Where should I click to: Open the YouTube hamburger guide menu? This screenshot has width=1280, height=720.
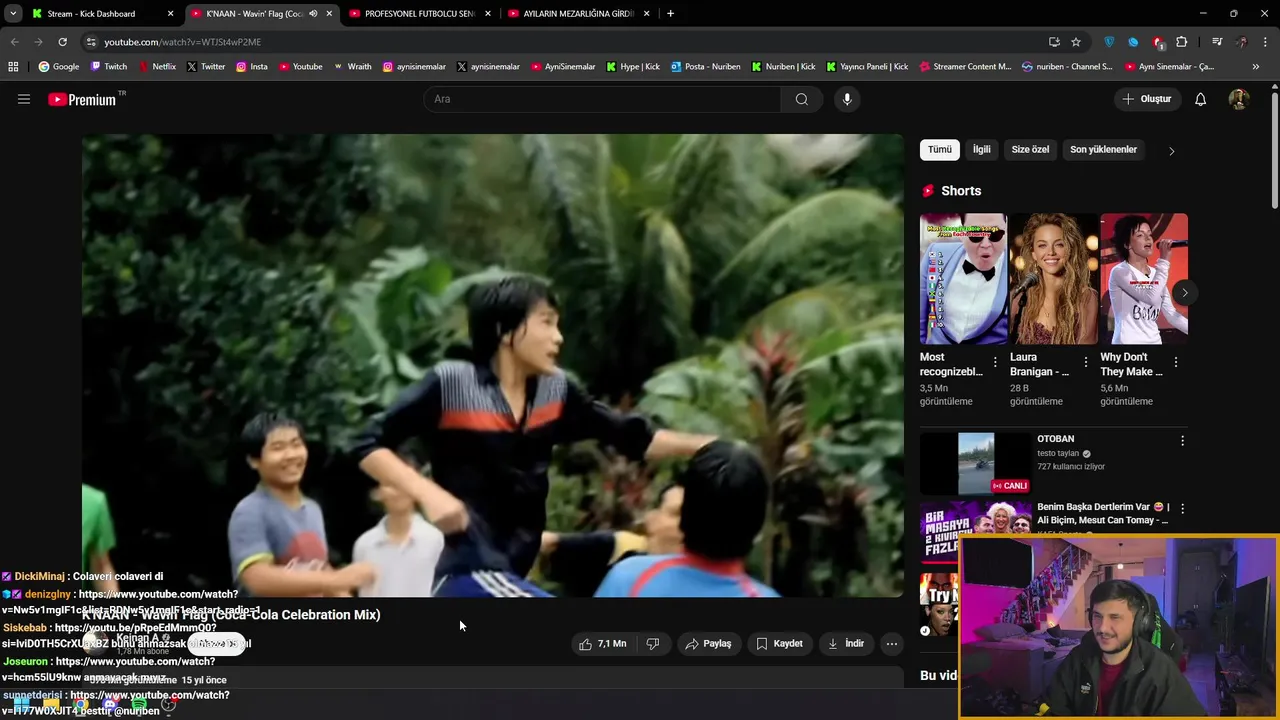(x=24, y=99)
